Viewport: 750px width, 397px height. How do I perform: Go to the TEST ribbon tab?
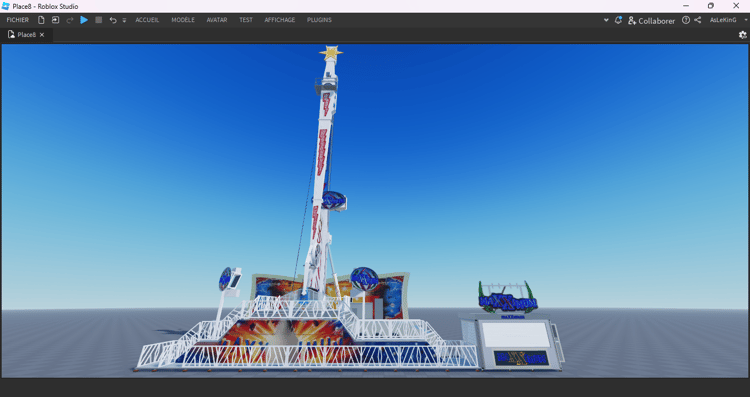[x=246, y=20]
